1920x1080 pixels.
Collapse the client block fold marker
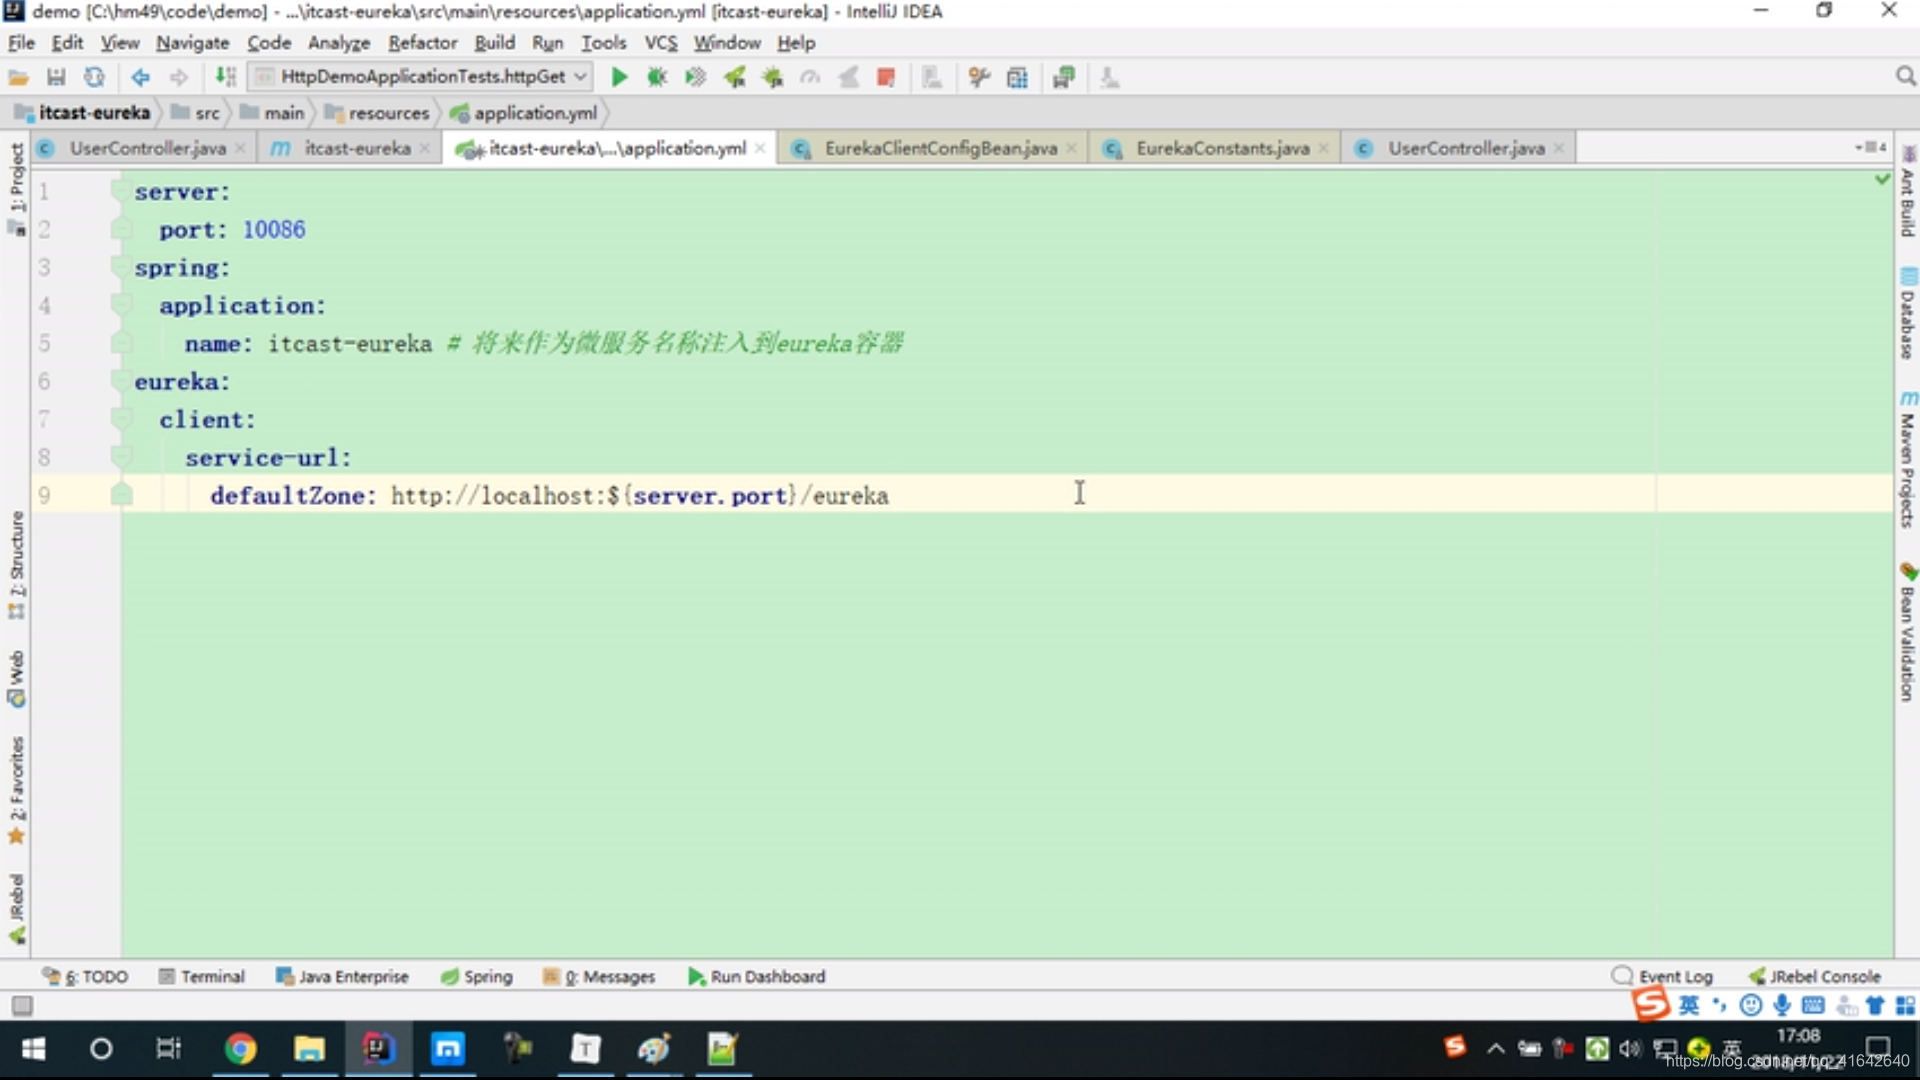pyautogui.click(x=121, y=419)
